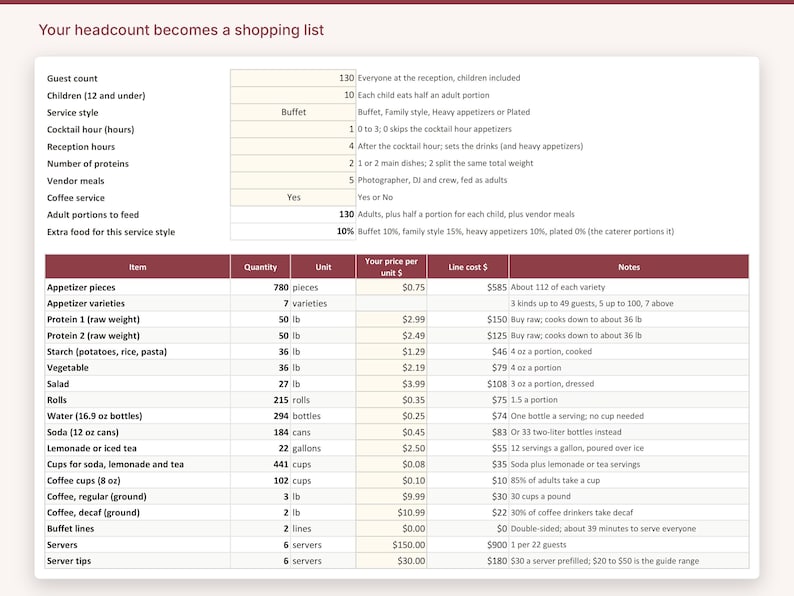Image resolution: width=794 pixels, height=596 pixels.
Task: Edit the Soda cans price $0.45
Action: coord(391,432)
